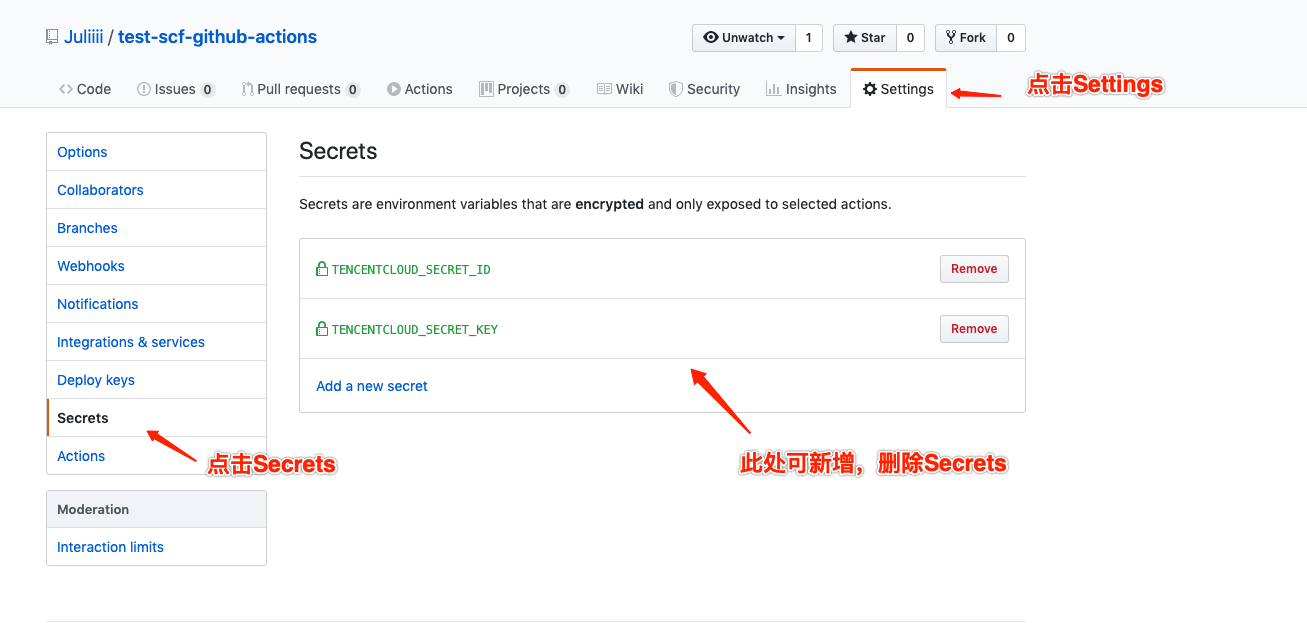Switch to the Projects tab
This screenshot has width=1307, height=623.
(x=524, y=89)
